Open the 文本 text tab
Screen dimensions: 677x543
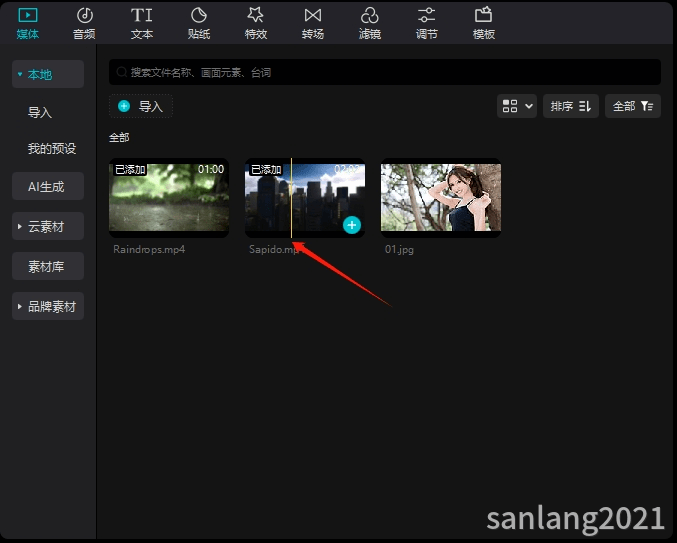click(142, 23)
